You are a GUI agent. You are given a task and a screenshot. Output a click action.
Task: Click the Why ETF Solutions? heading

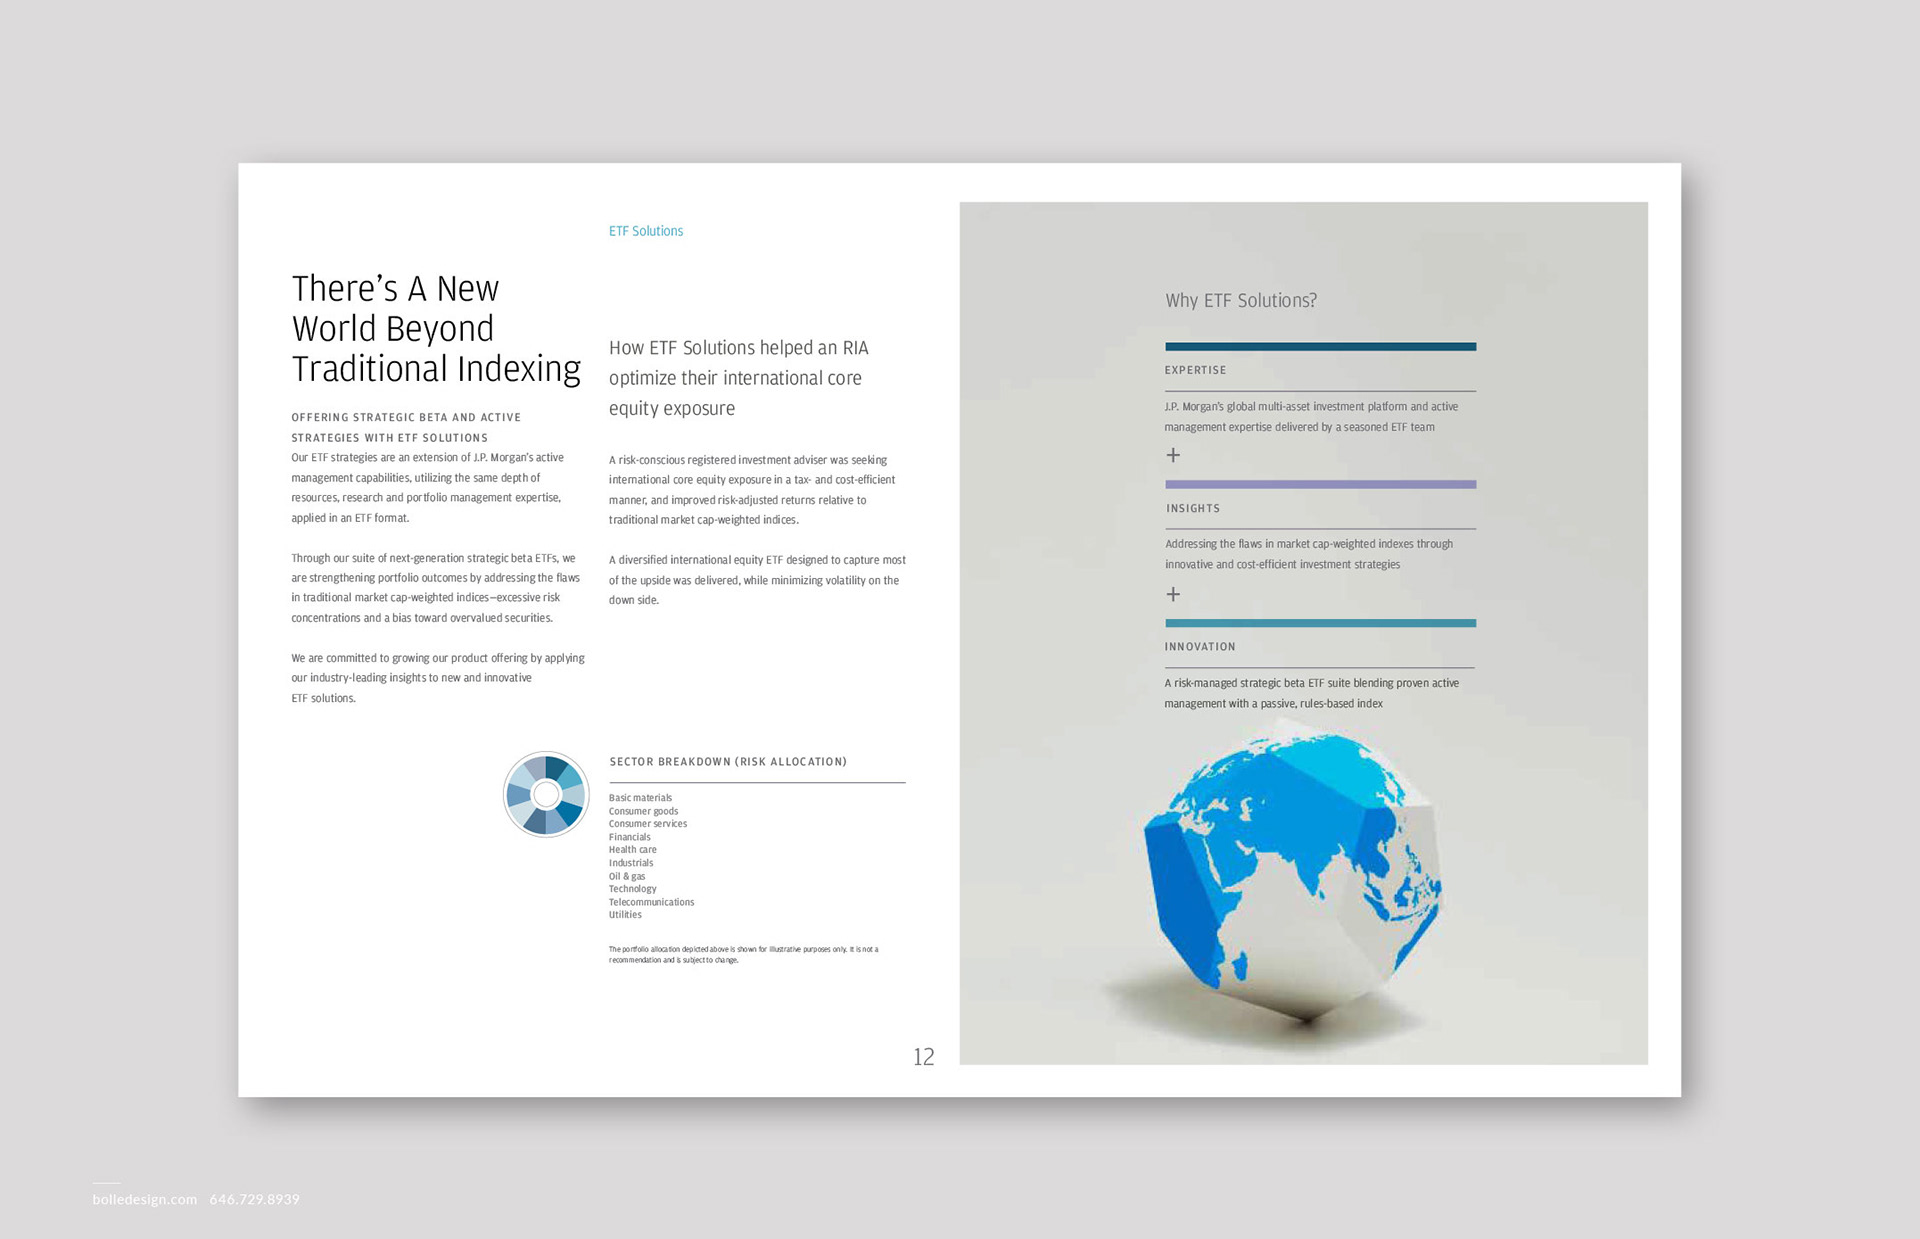click(x=1240, y=300)
